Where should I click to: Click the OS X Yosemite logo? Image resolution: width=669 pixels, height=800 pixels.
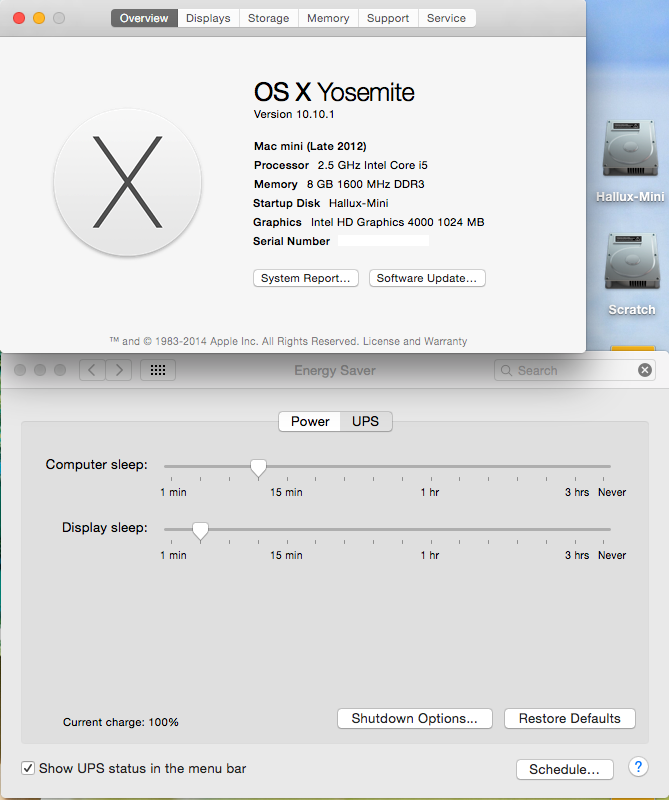pos(128,182)
